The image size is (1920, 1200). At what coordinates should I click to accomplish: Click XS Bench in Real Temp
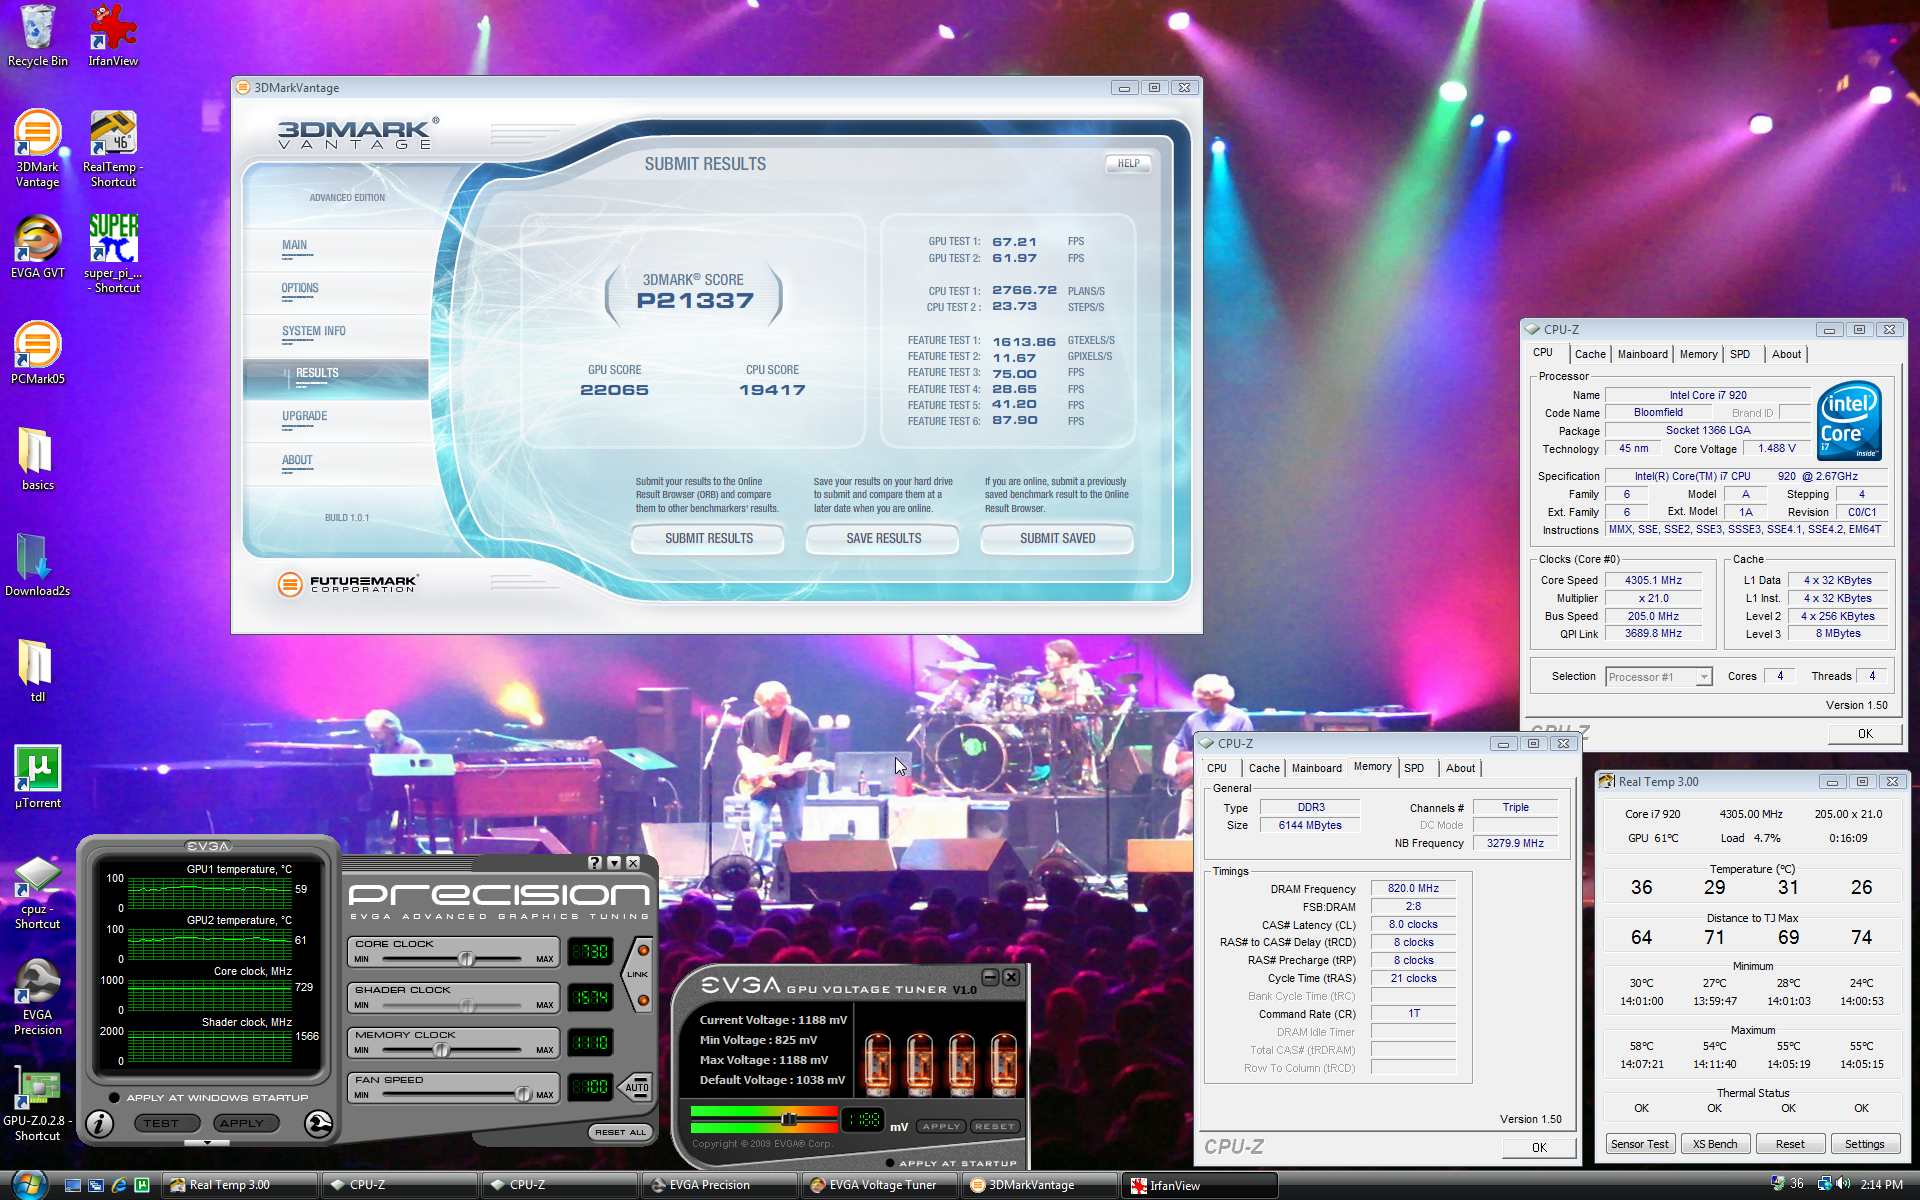pyautogui.click(x=1714, y=1144)
